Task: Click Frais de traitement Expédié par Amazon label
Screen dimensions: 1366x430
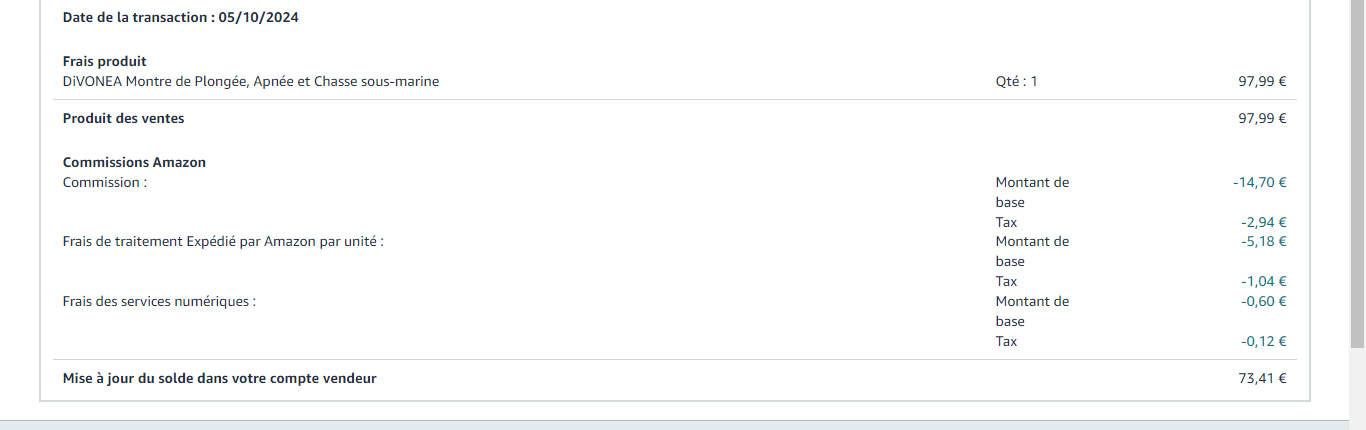Action: coord(223,242)
